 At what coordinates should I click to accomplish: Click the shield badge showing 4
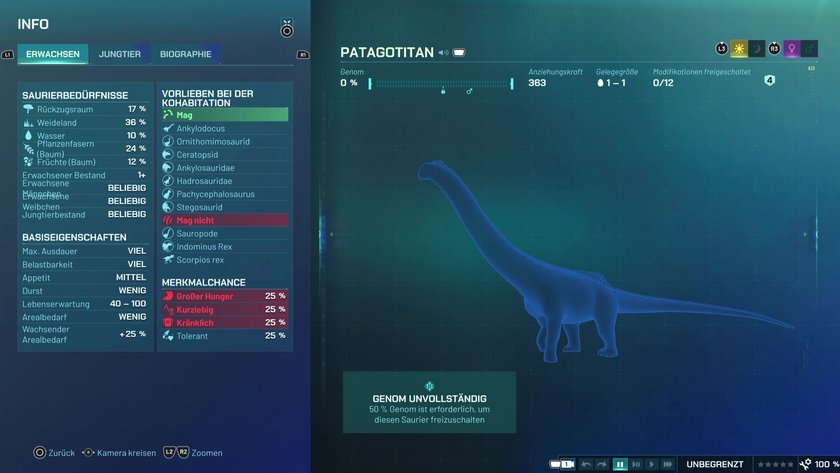pos(769,81)
